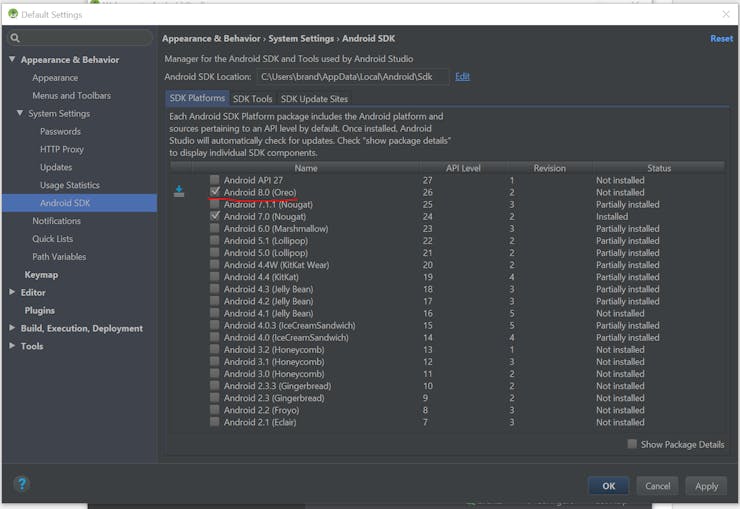The height and width of the screenshot is (509, 740).
Task: Check the Android 4.1 (Jelly Bean) checkbox
Action: point(215,313)
